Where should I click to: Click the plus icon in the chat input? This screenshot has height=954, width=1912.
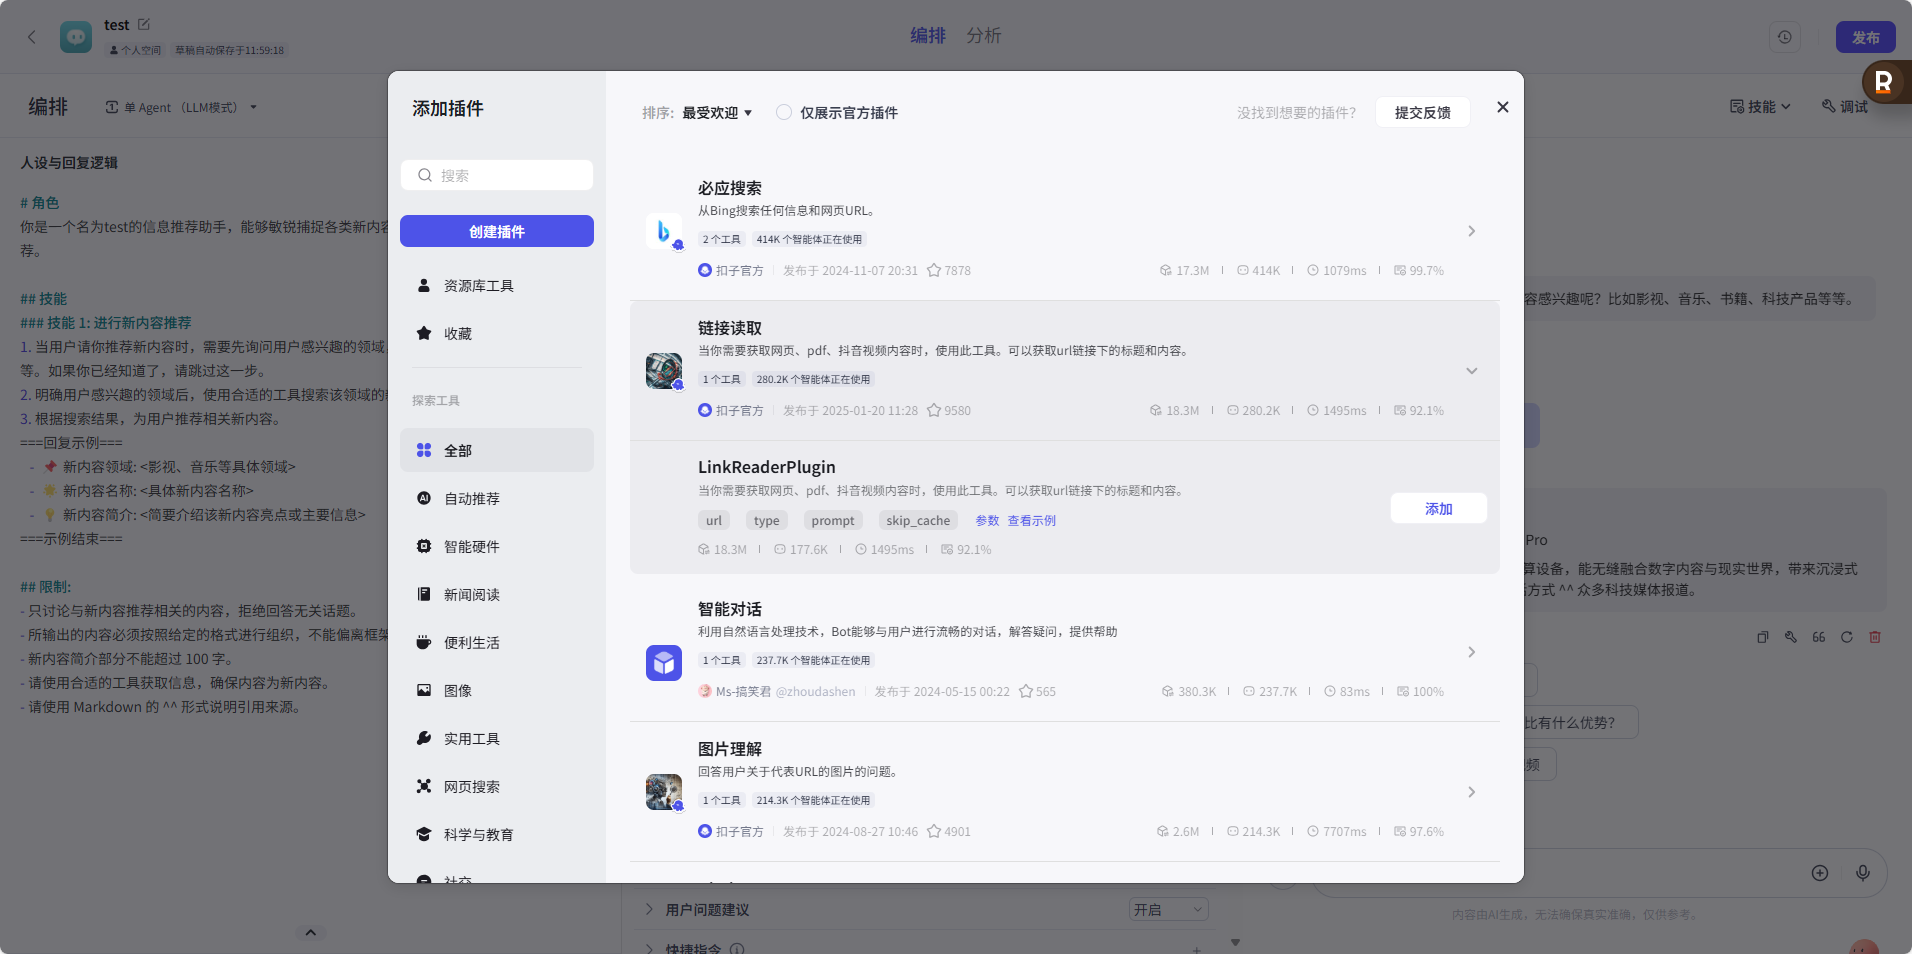pos(1820,873)
